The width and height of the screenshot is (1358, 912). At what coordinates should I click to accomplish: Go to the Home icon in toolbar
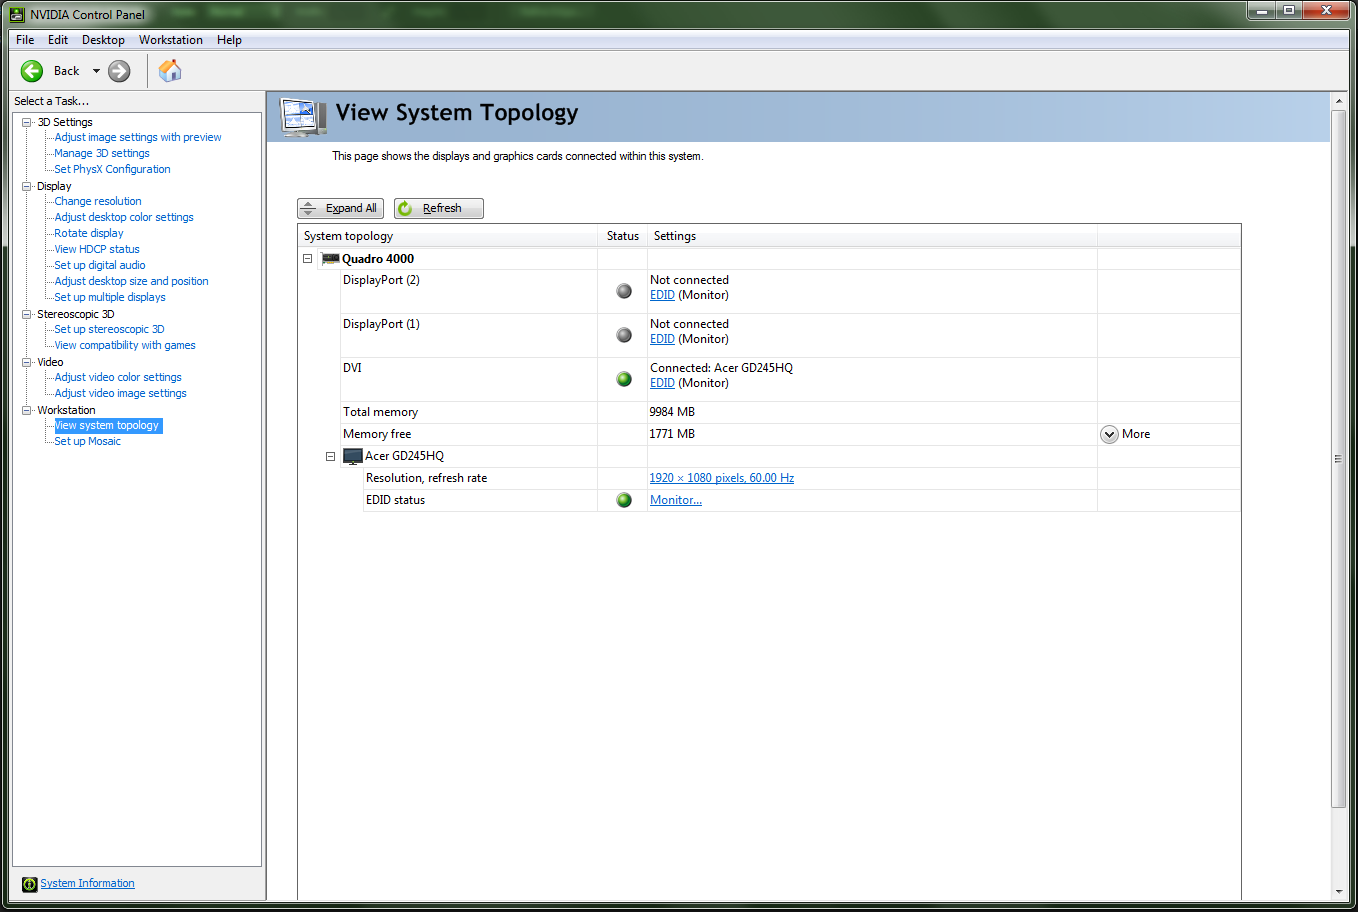(x=170, y=71)
